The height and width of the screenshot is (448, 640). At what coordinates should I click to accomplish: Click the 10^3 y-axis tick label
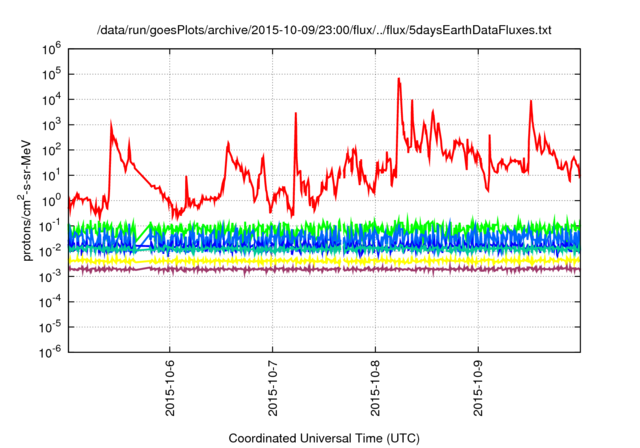point(51,125)
